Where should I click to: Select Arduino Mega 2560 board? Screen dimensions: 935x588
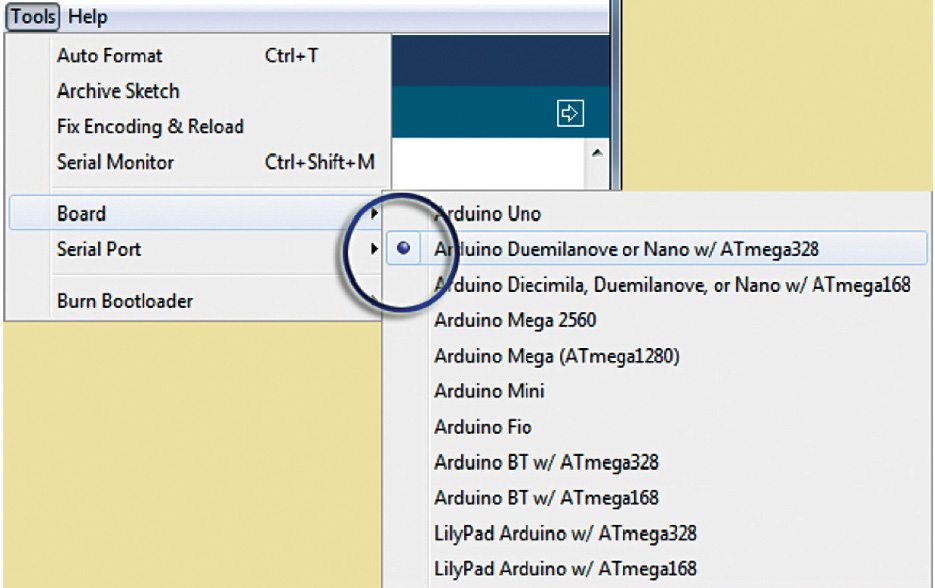coord(514,321)
